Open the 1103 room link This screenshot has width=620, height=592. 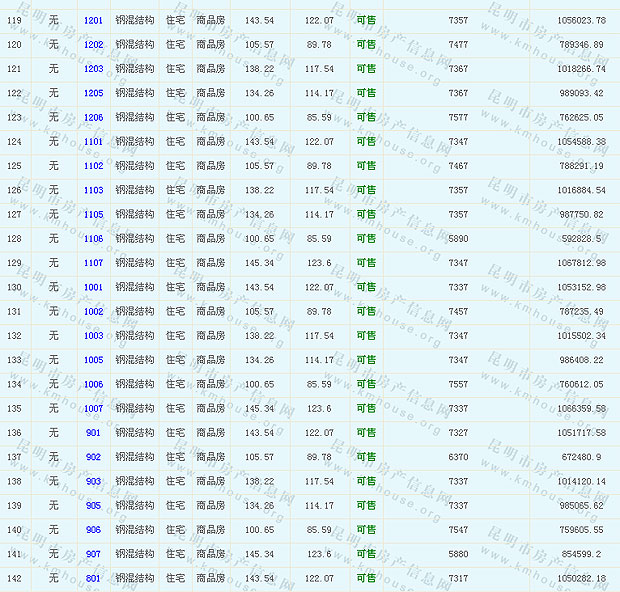93,190
